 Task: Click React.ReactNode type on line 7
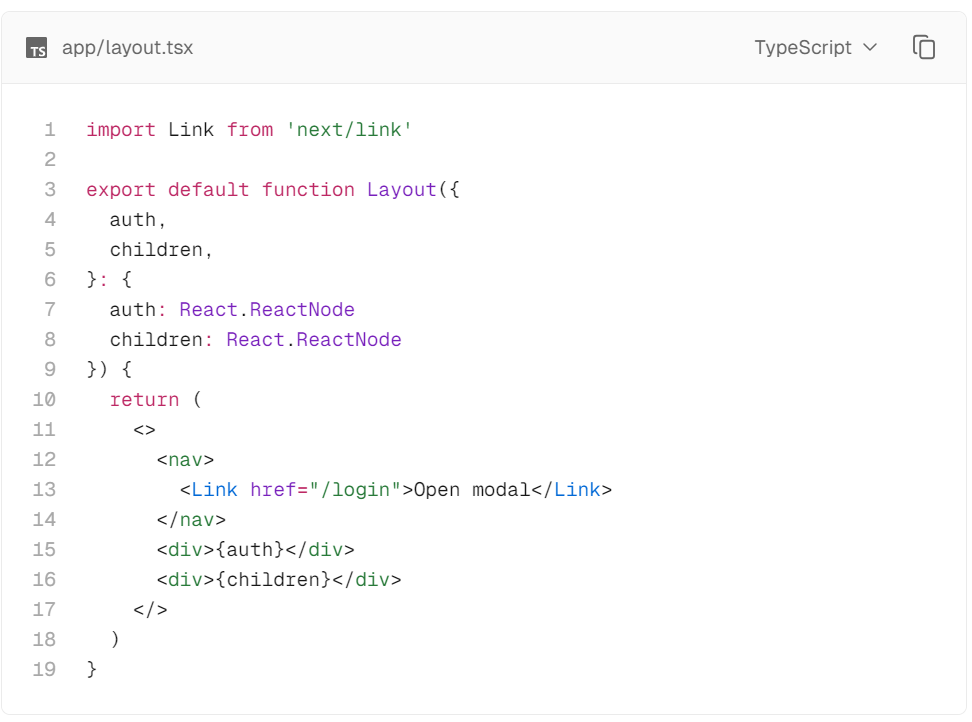267,309
